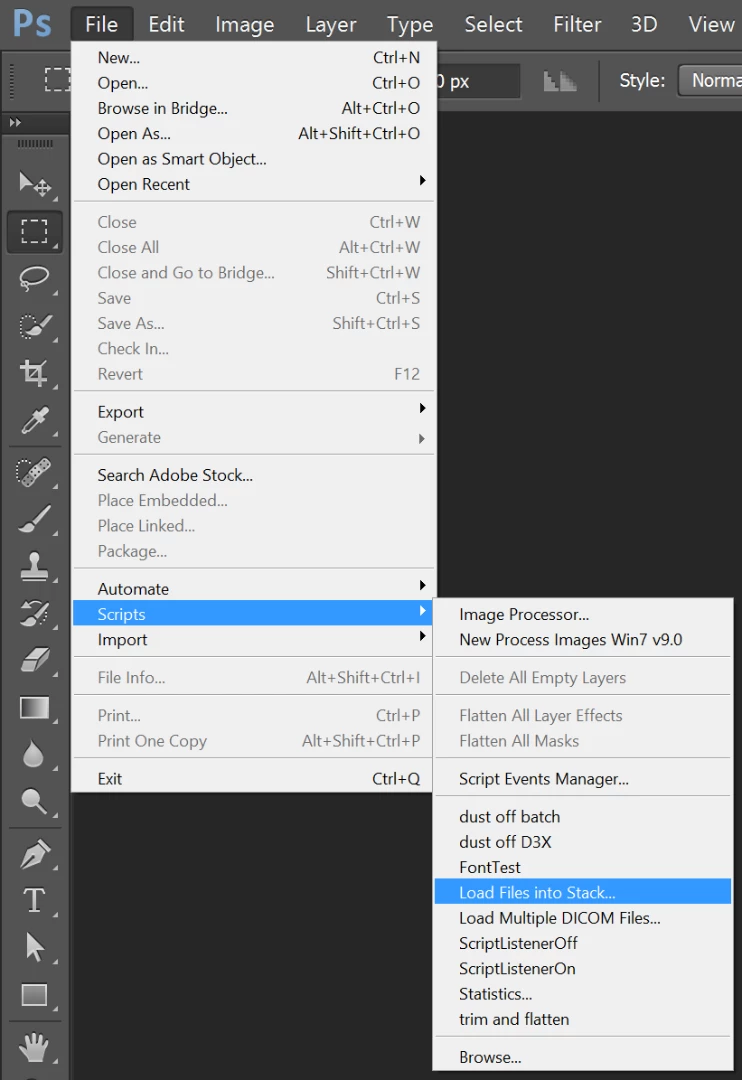The width and height of the screenshot is (742, 1080).
Task: Select the Blur tool
Action: [x=34, y=755]
